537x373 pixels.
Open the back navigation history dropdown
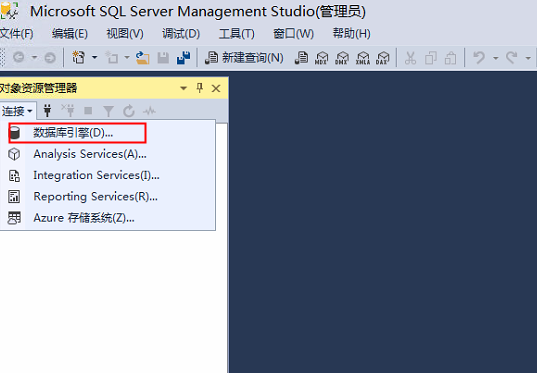click(34, 57)
